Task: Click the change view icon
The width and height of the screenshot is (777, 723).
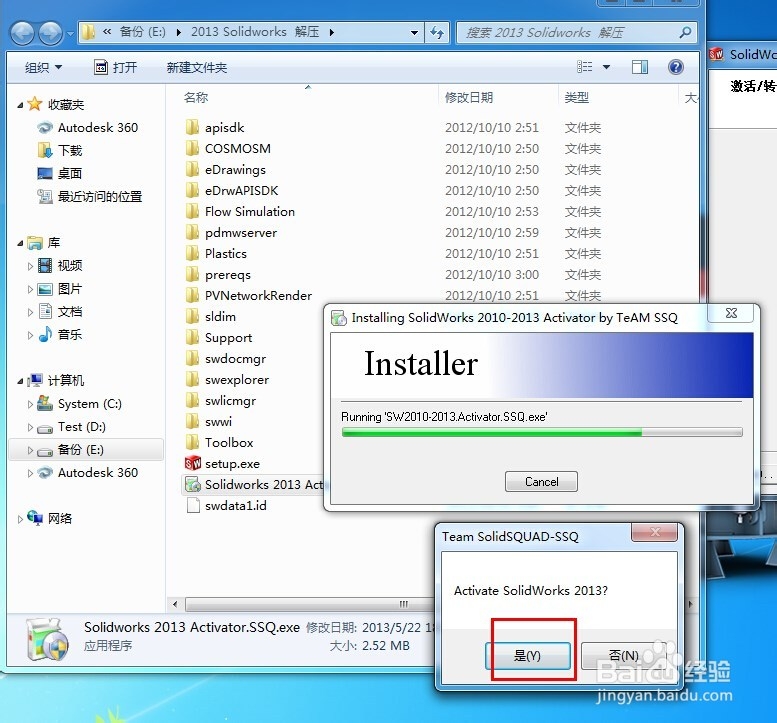Action: pyautogui.click(x=585, y=67)
